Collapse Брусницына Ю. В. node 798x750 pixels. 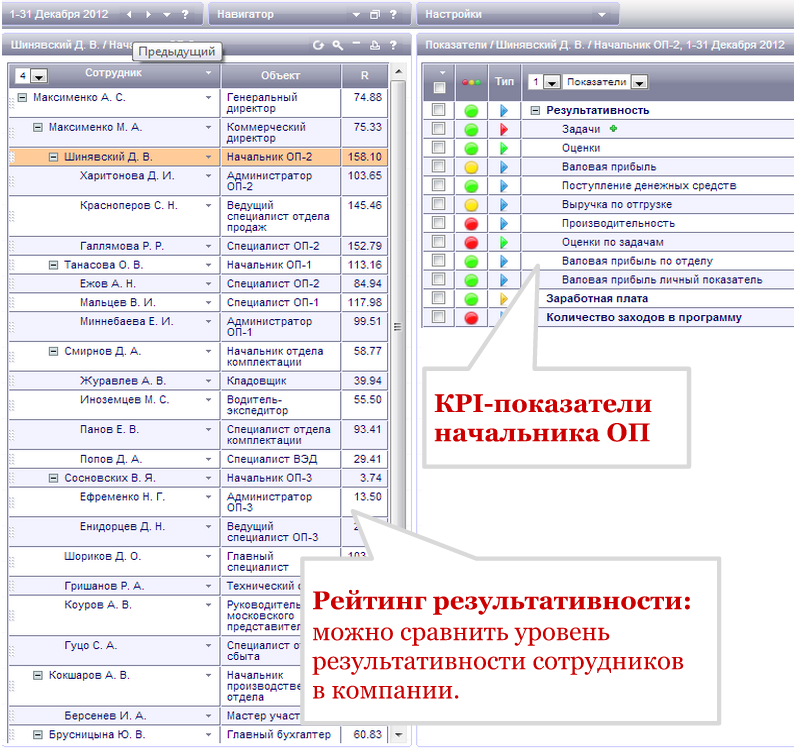coord(38,735)
